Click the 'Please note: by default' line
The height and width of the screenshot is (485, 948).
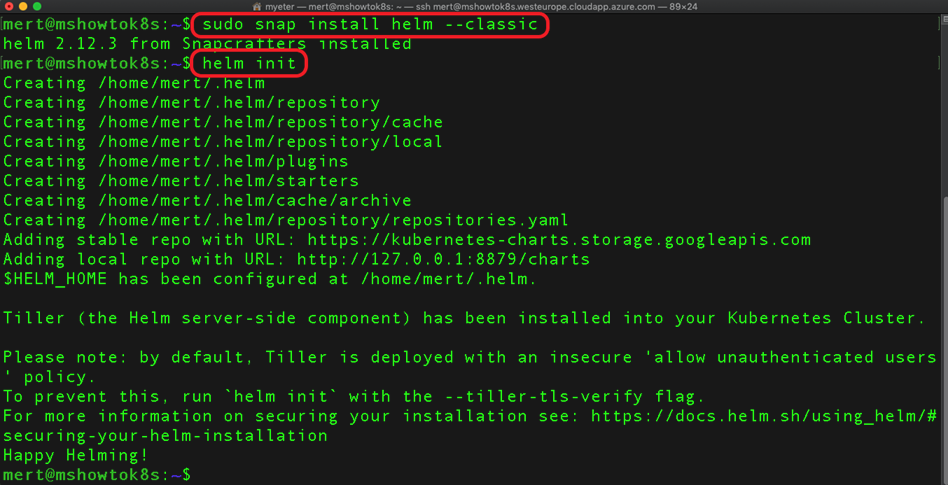(x=470, y=357)
